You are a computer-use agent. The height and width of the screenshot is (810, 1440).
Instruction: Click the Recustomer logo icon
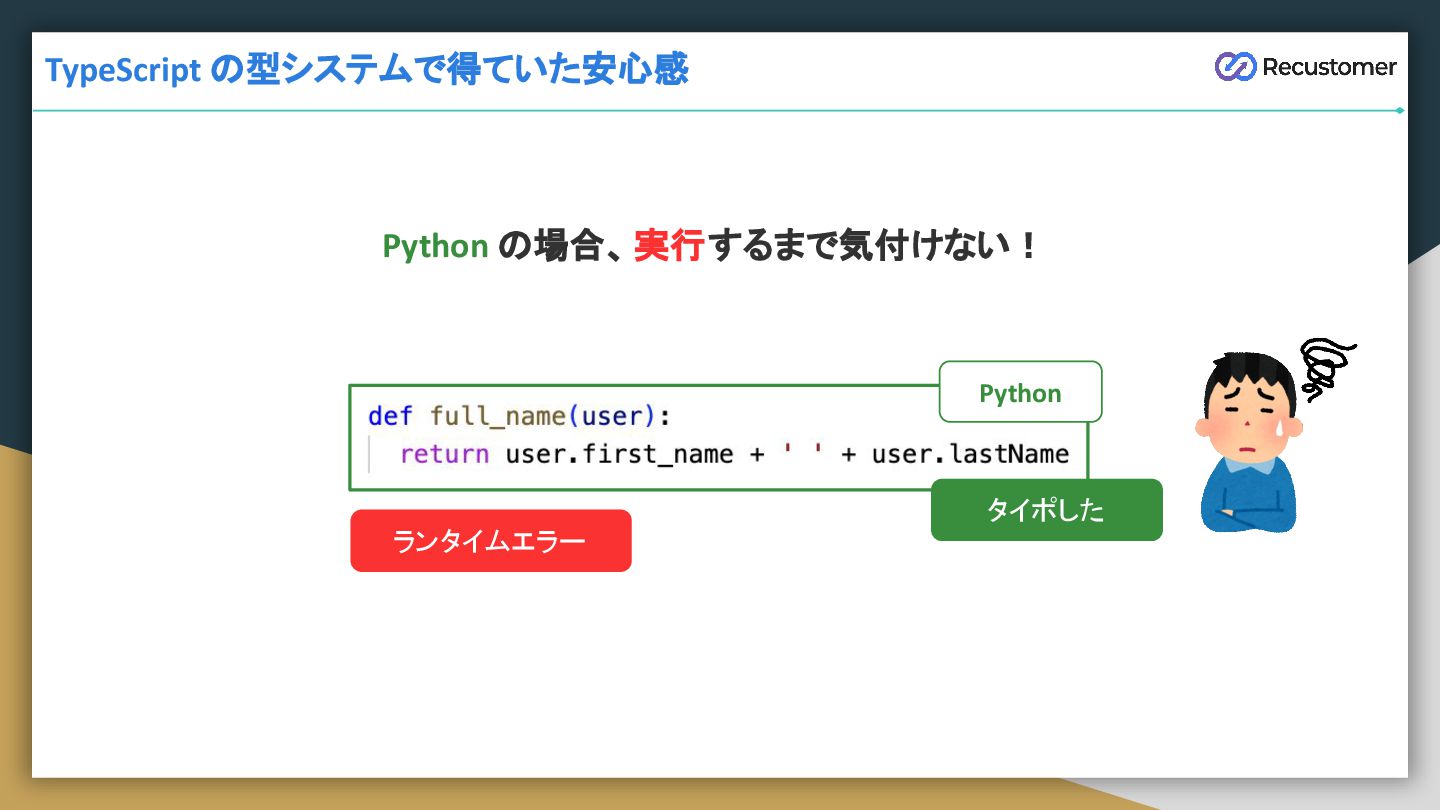point(1235,66)
